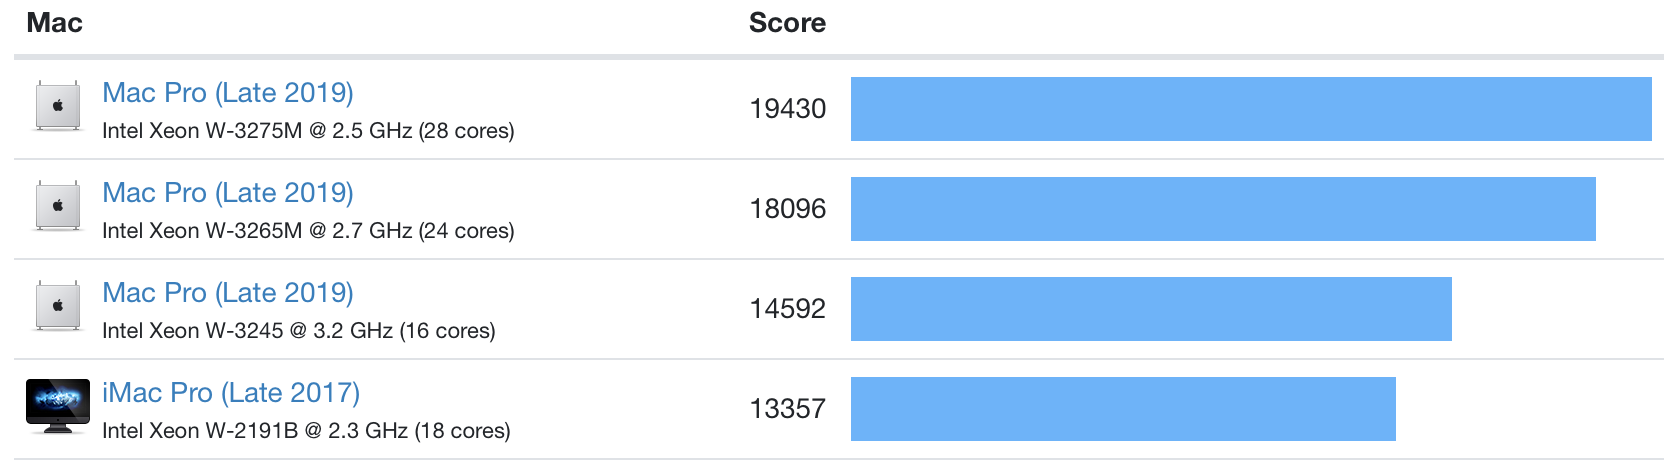
Task: Click the 19430 score bar
Action: click(1251, 109)
